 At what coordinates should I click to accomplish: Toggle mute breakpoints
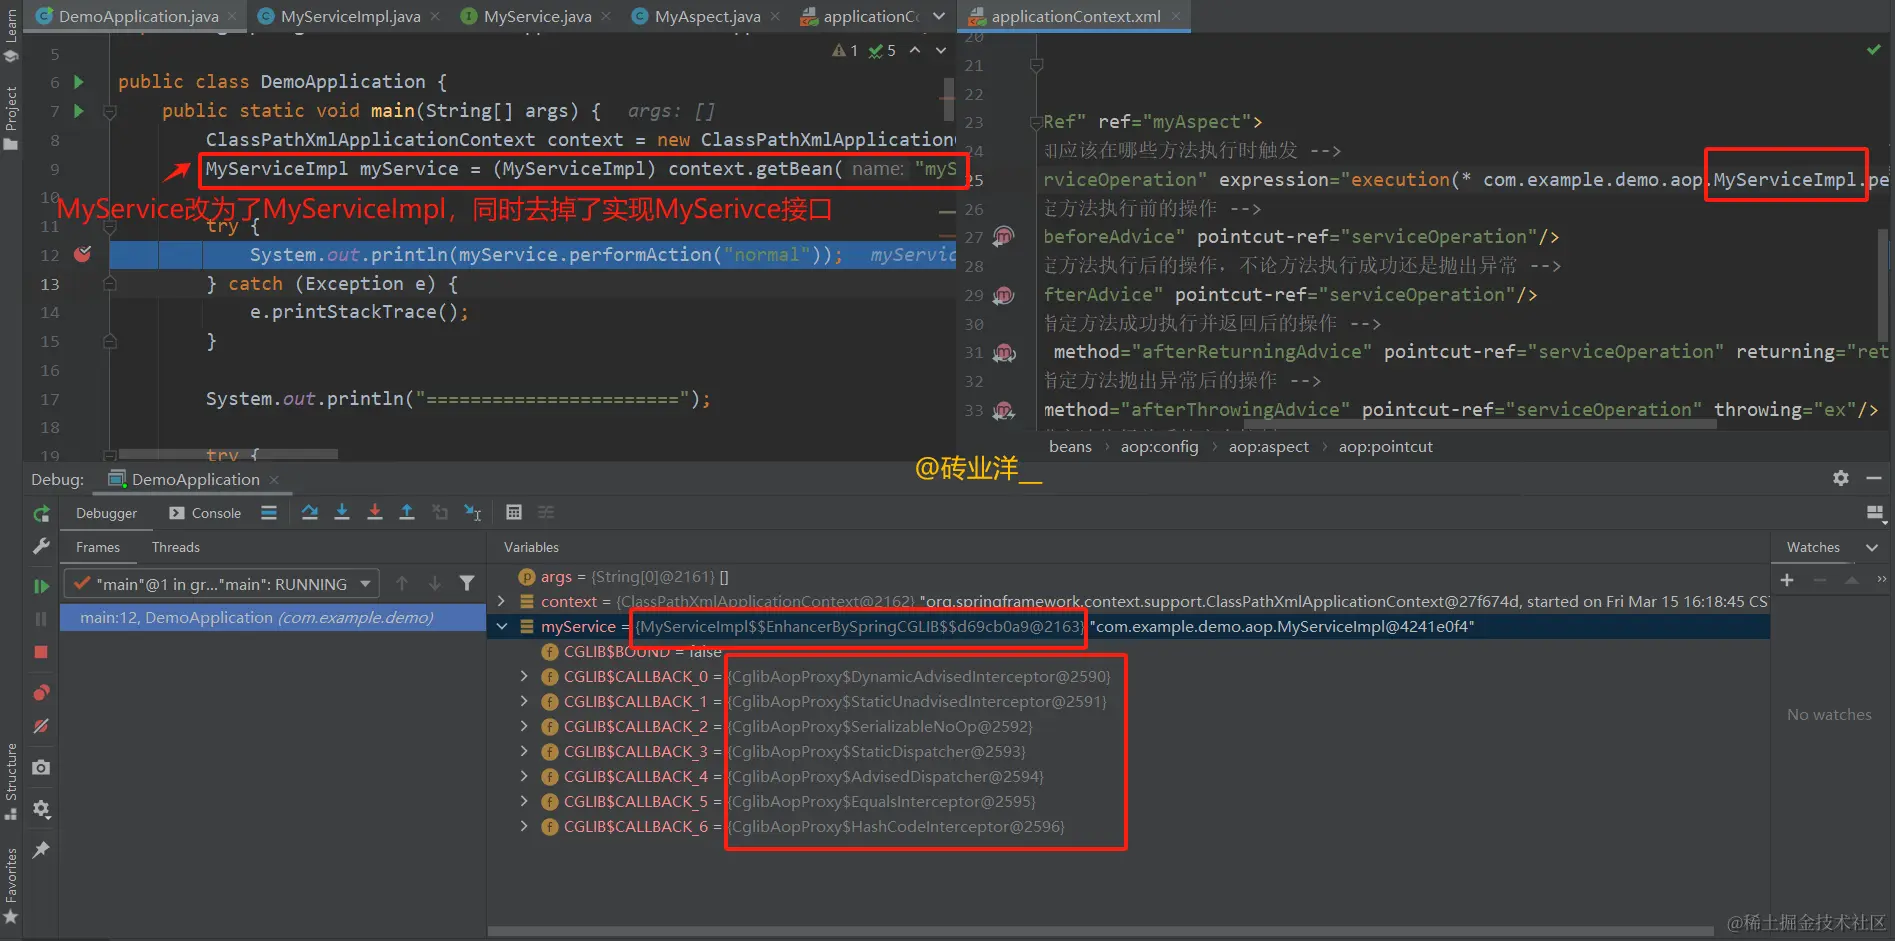click(x=41, y=726)
